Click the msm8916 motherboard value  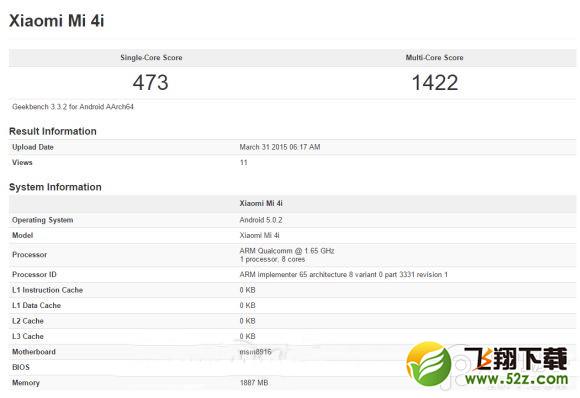click(x=255, y=352)
